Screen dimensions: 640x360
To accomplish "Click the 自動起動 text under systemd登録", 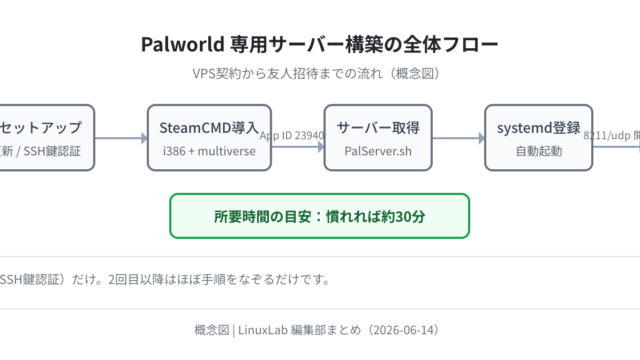I will (539, 151).
